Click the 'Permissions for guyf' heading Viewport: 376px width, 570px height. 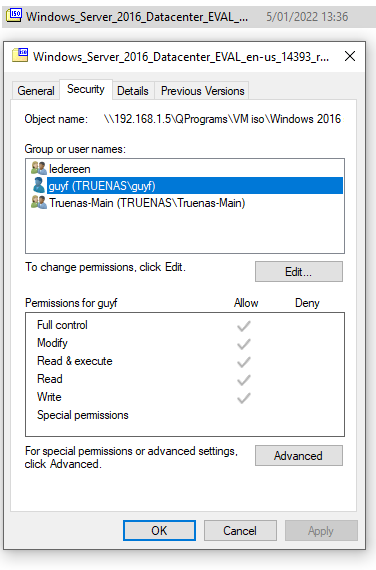71,303
